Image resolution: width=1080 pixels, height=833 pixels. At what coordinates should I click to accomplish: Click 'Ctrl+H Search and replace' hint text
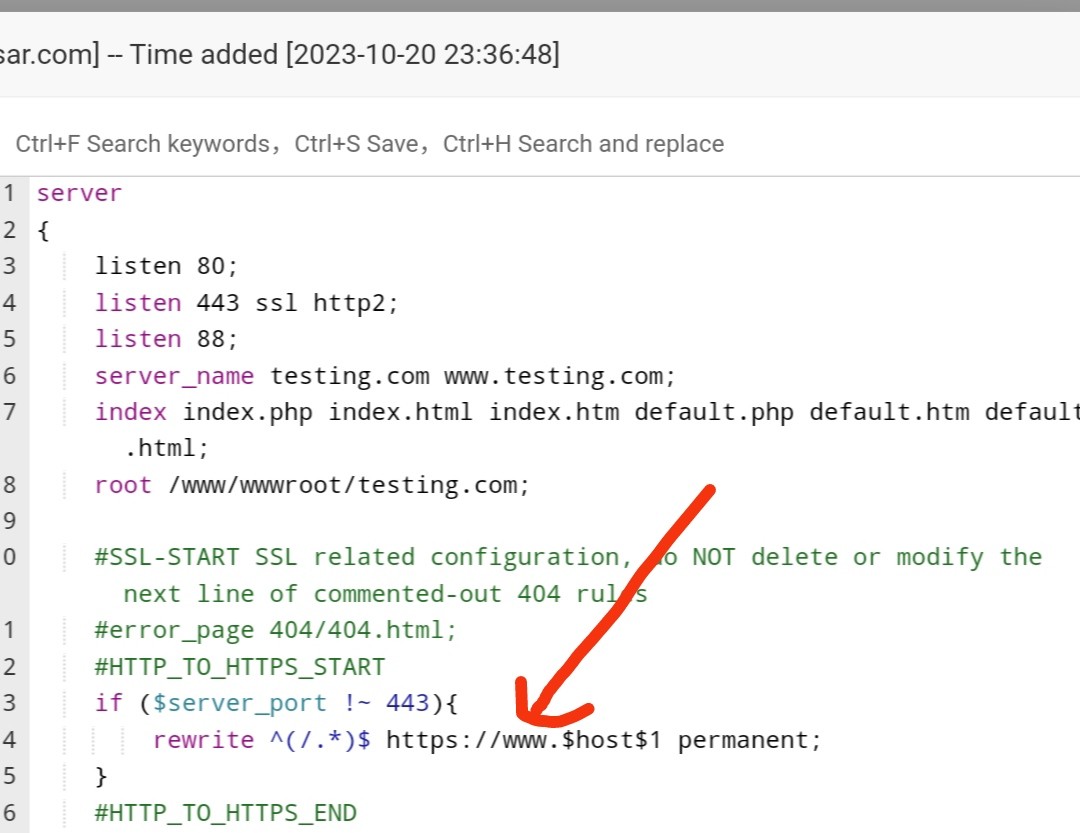click(x=583, y=144)
